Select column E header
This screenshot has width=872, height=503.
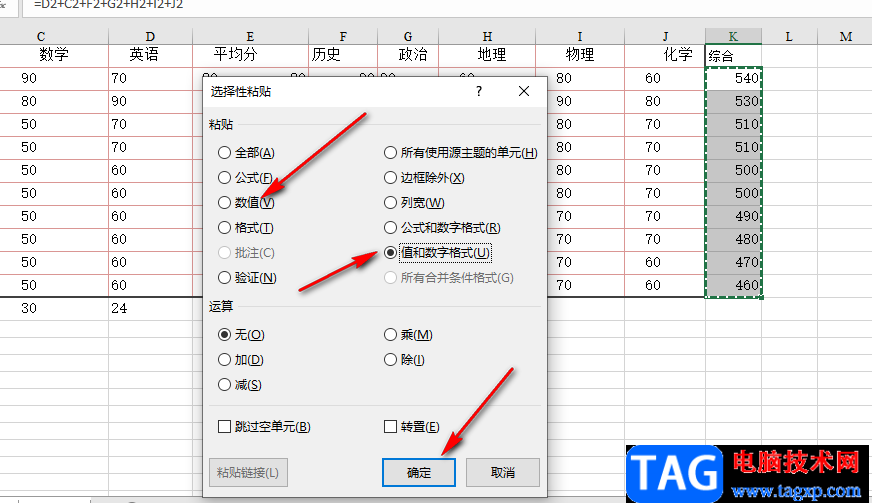250,37
